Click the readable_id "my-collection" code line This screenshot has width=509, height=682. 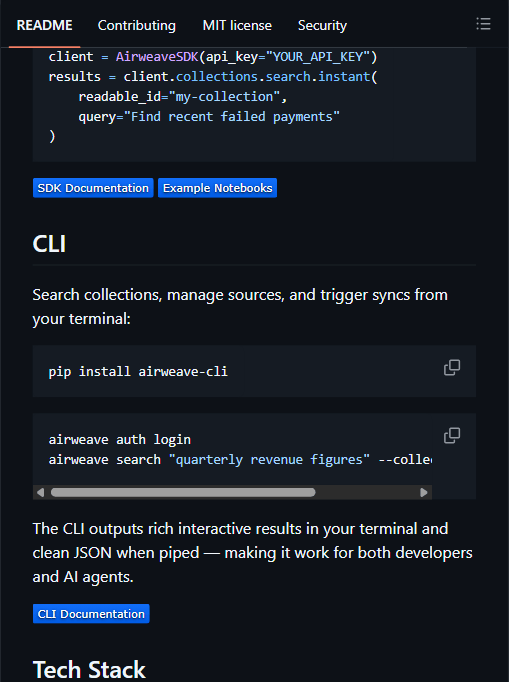[183, 97]
